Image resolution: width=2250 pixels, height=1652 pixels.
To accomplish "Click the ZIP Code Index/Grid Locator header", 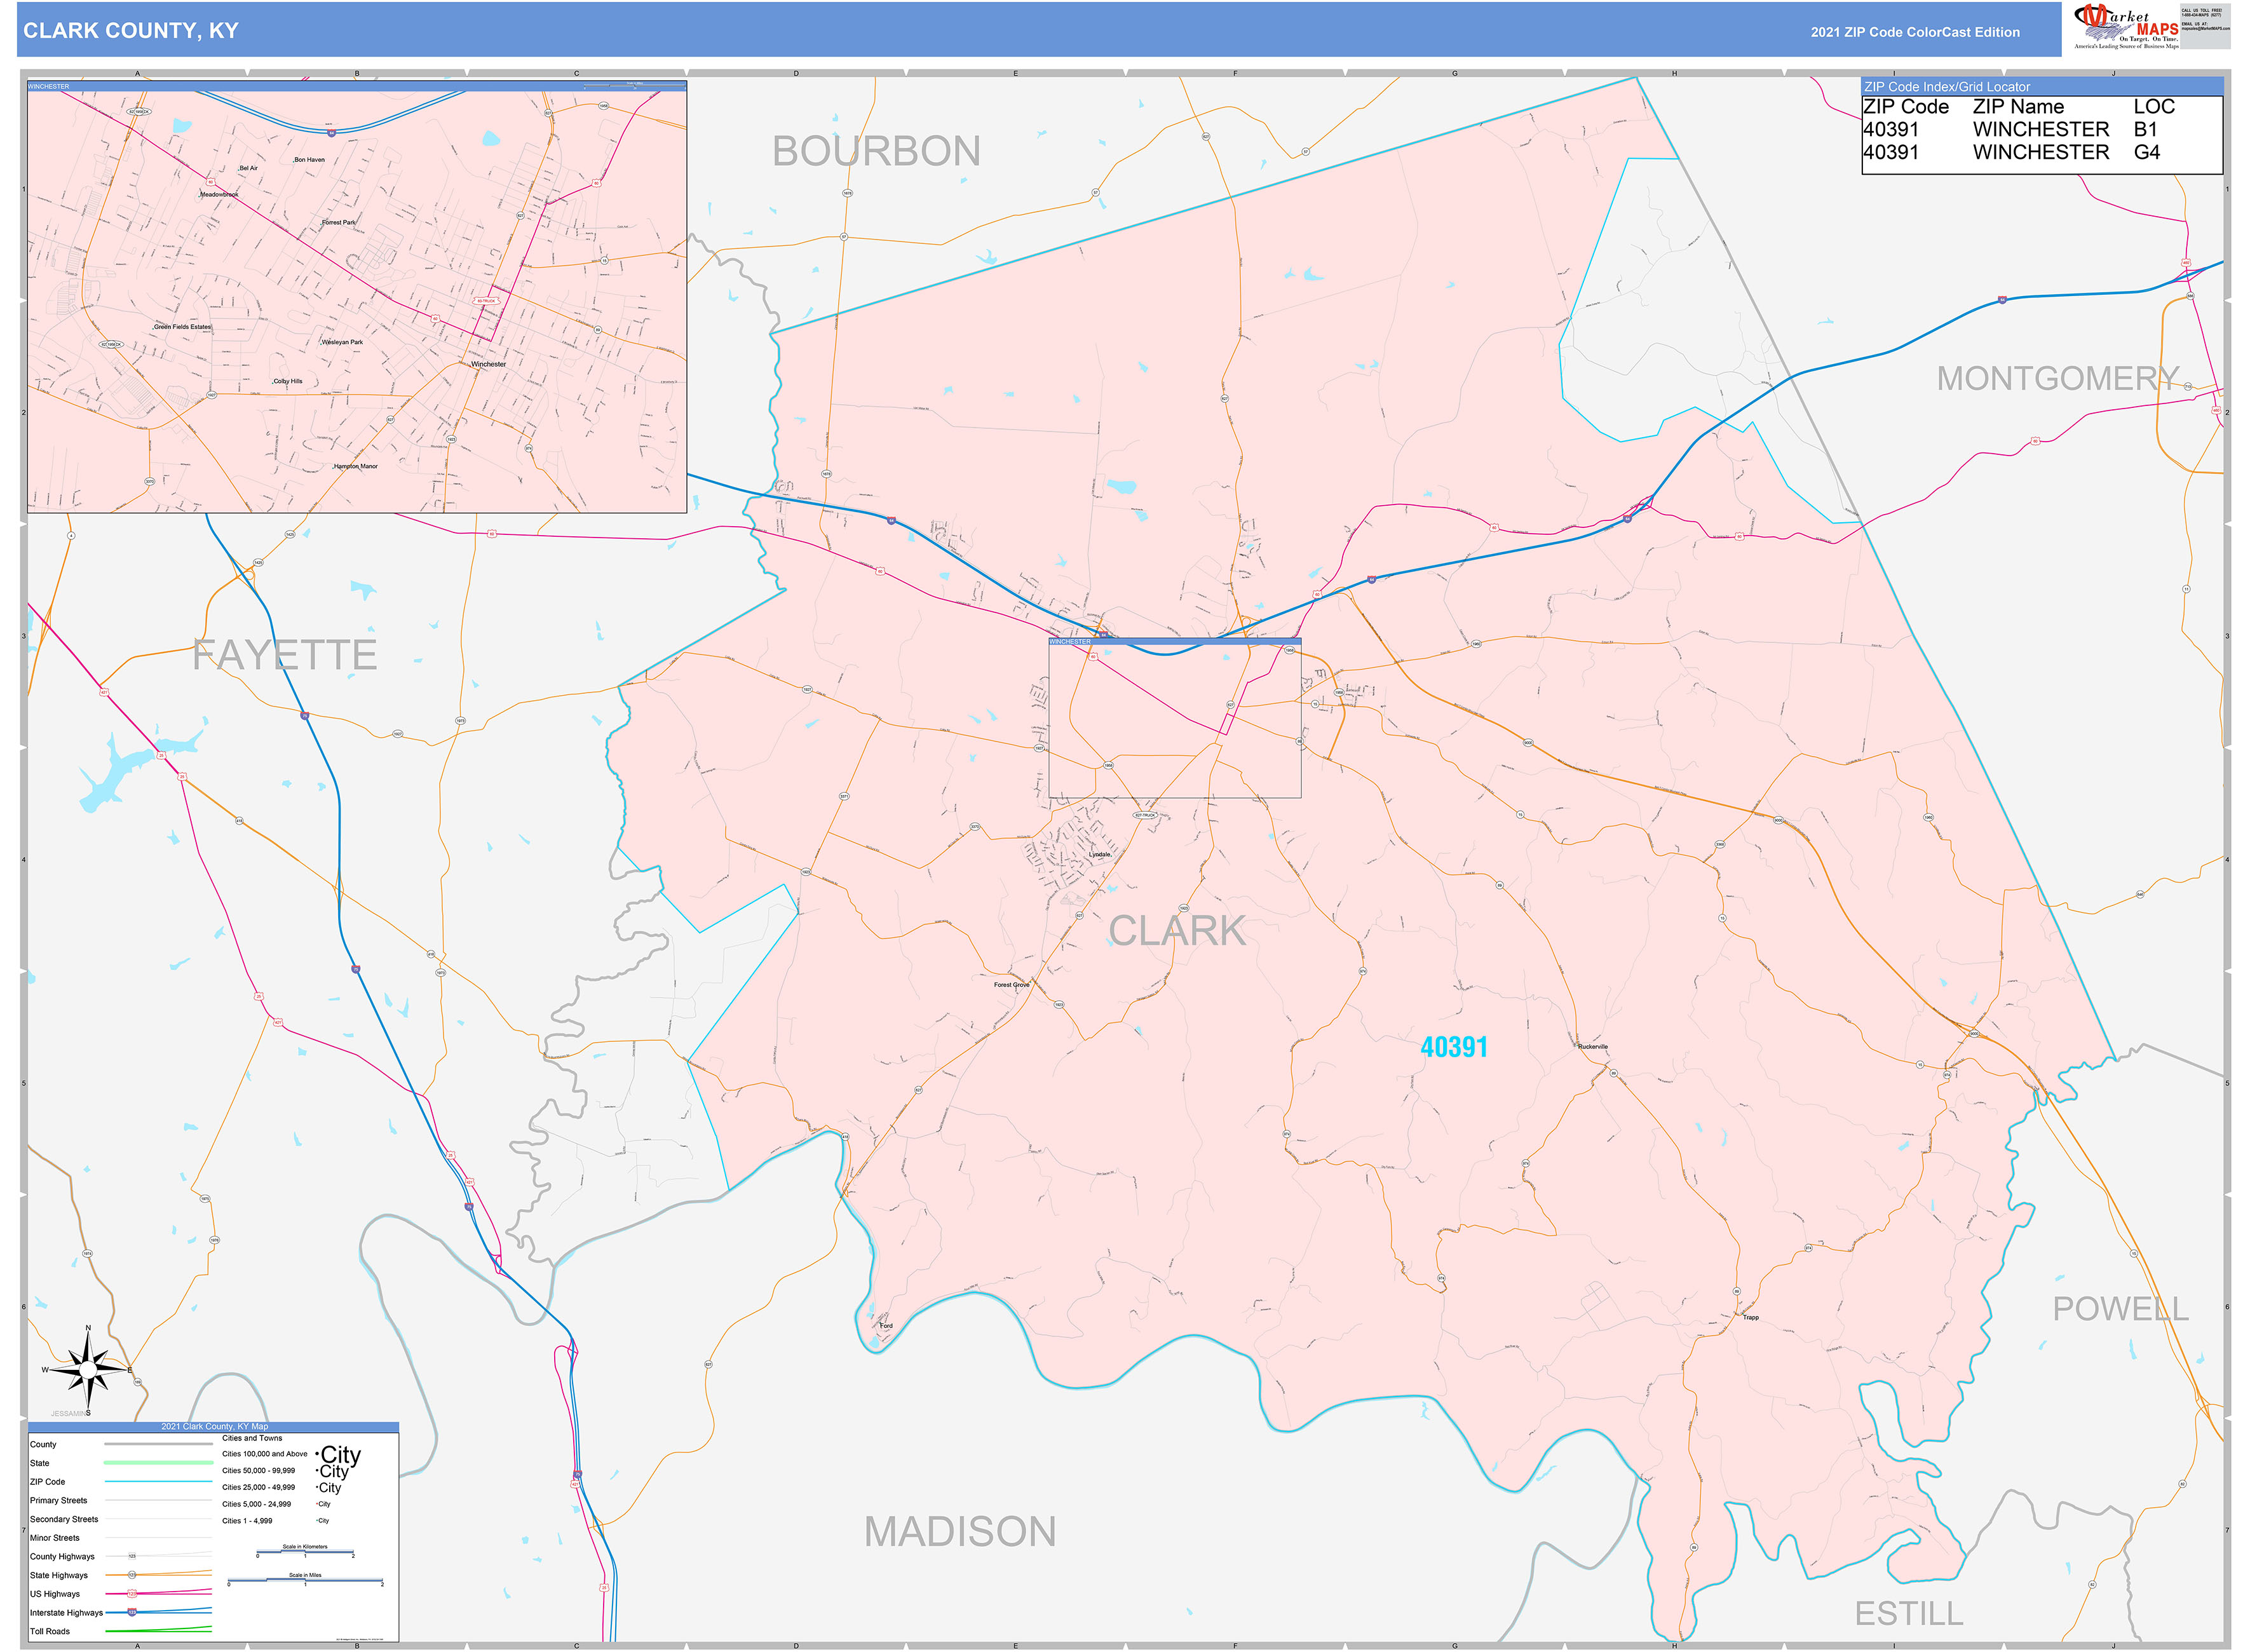I will pyautogui.click(x=2042, y=87).
